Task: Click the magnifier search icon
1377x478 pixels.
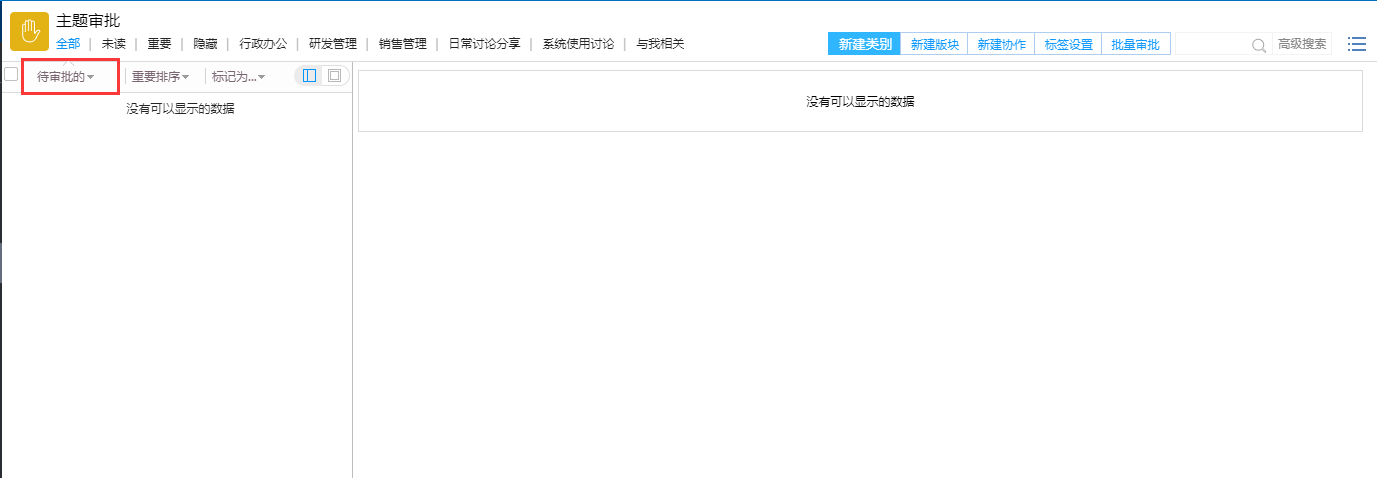Action: click(1259, 45)
